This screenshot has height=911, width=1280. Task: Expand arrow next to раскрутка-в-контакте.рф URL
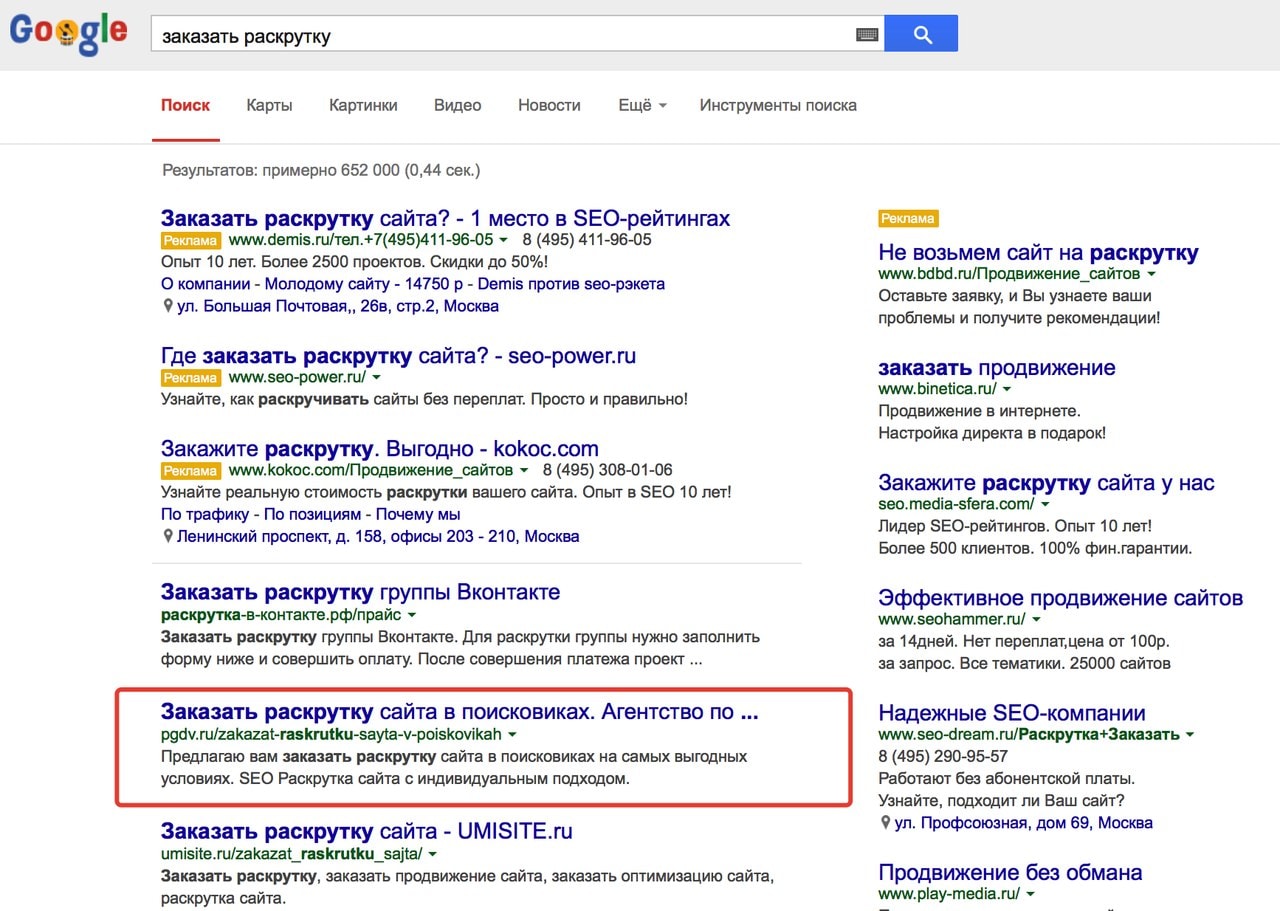tap(411, 615)
